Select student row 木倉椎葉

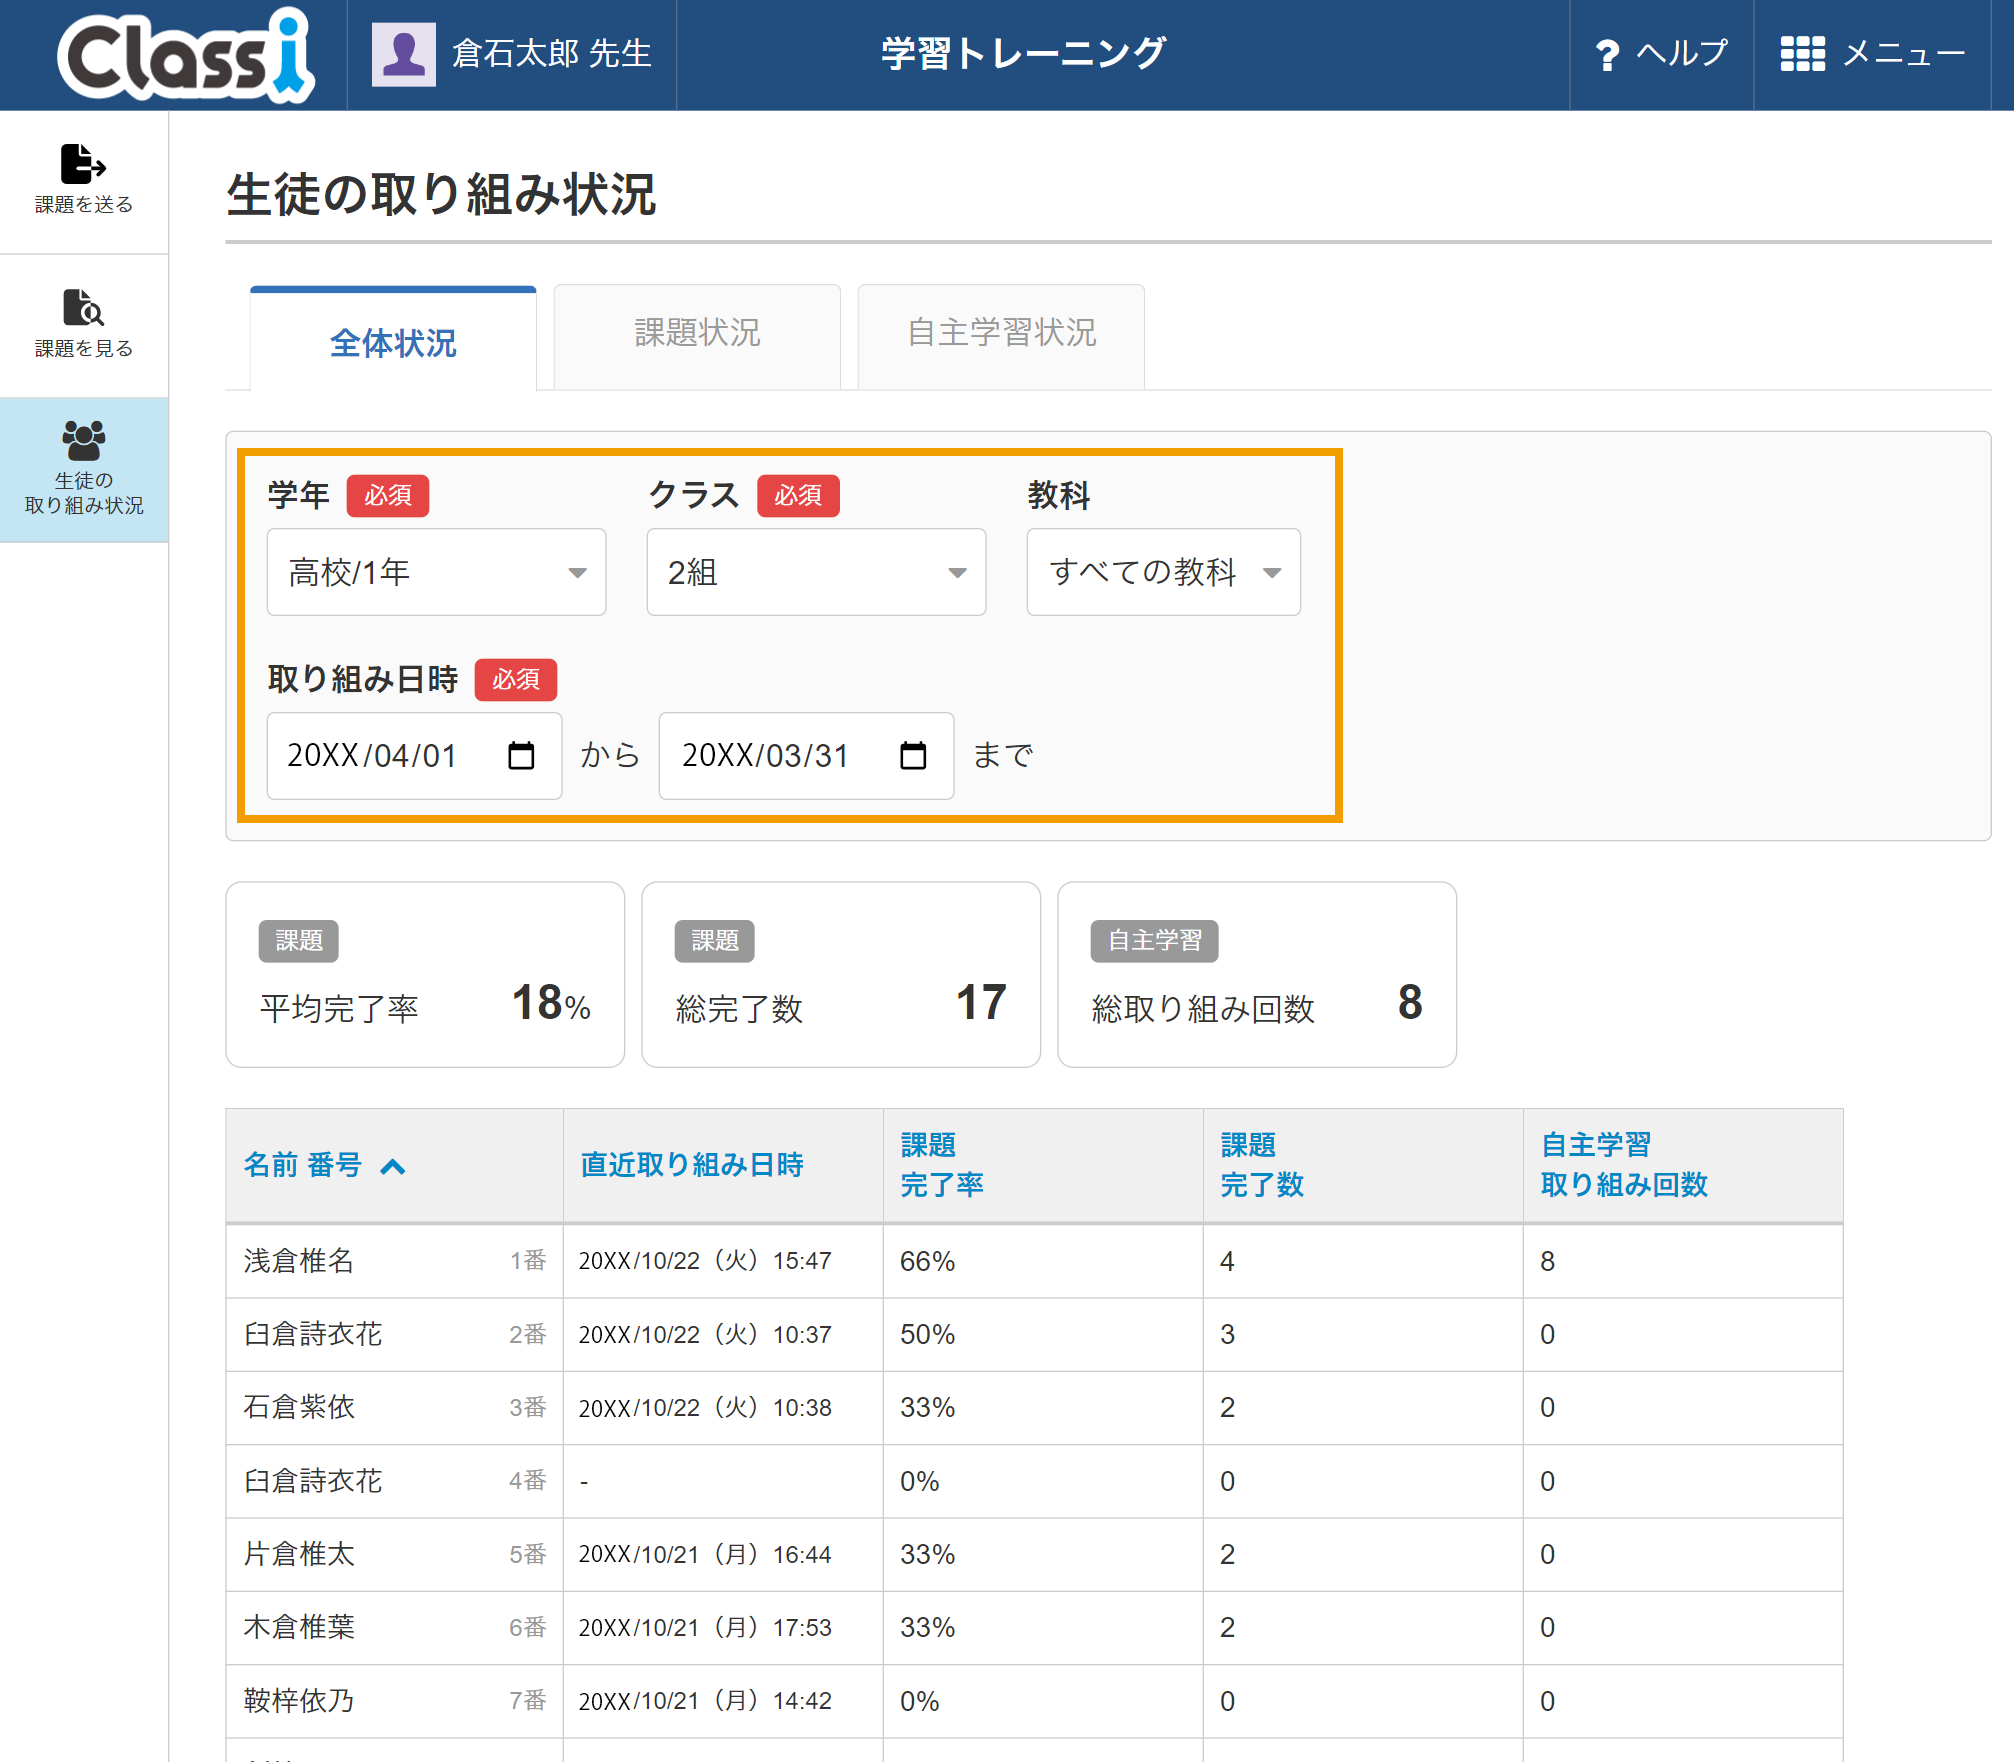1034,1627
